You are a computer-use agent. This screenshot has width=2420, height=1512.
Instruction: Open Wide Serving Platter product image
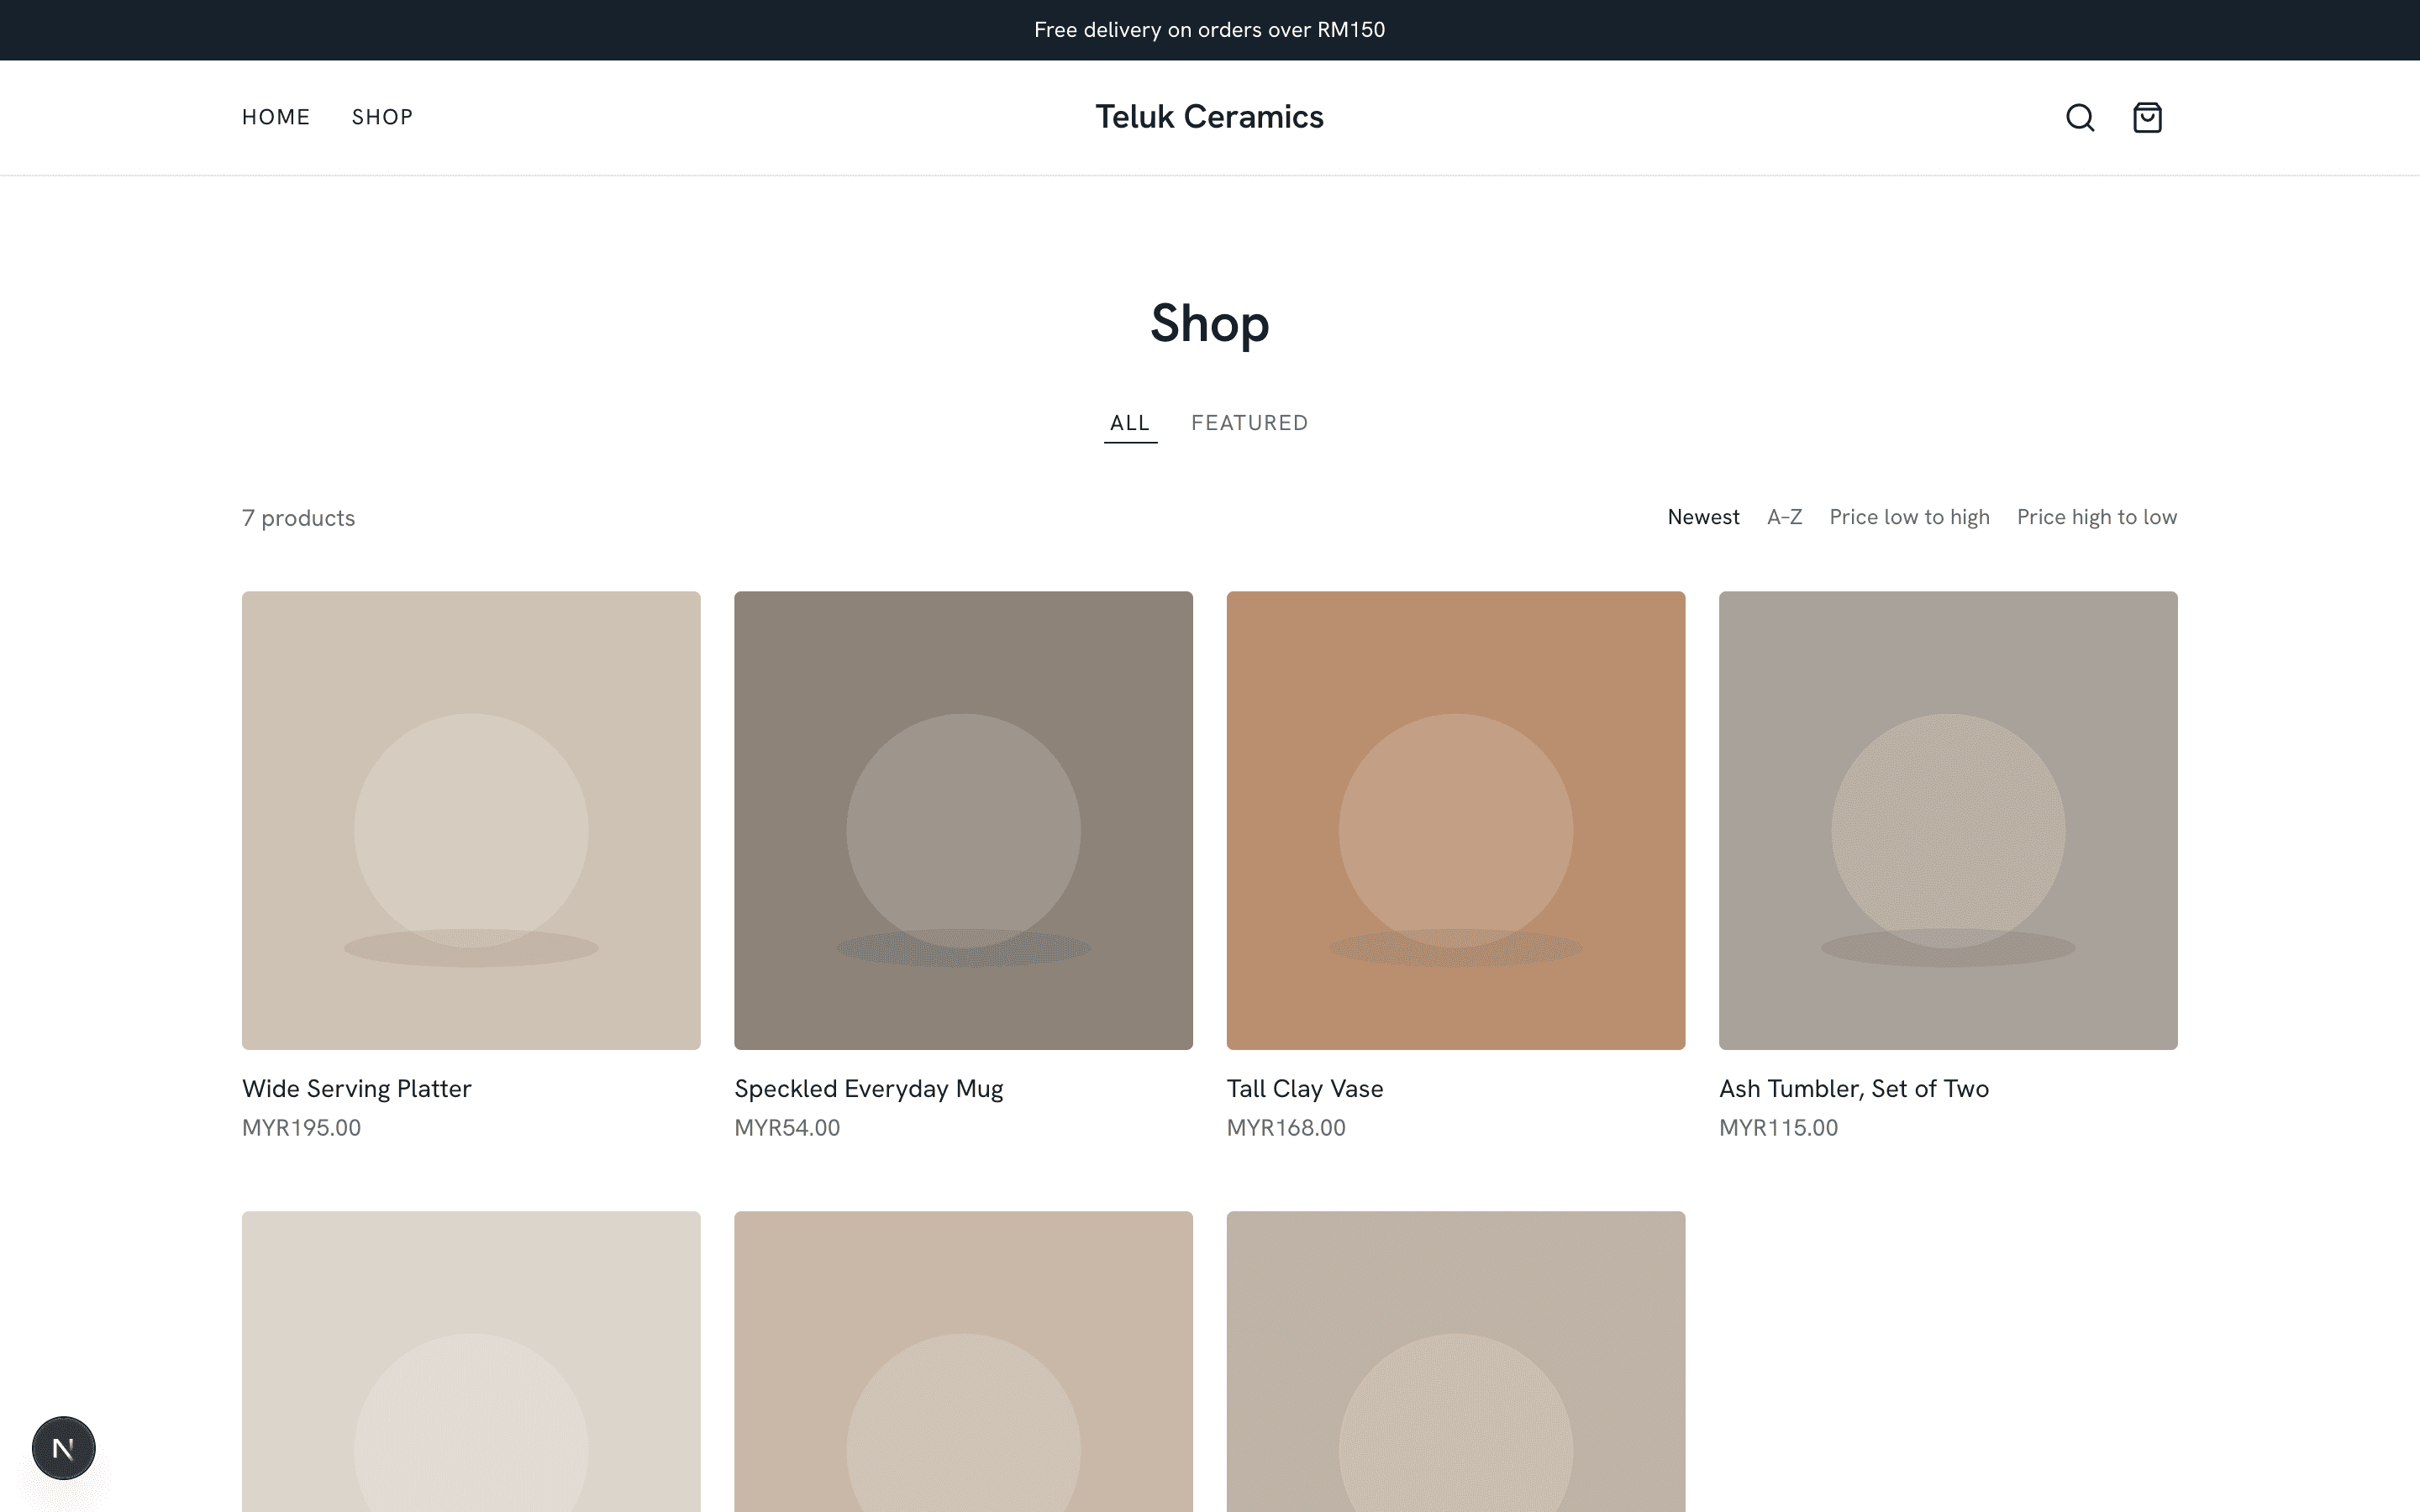471,820
